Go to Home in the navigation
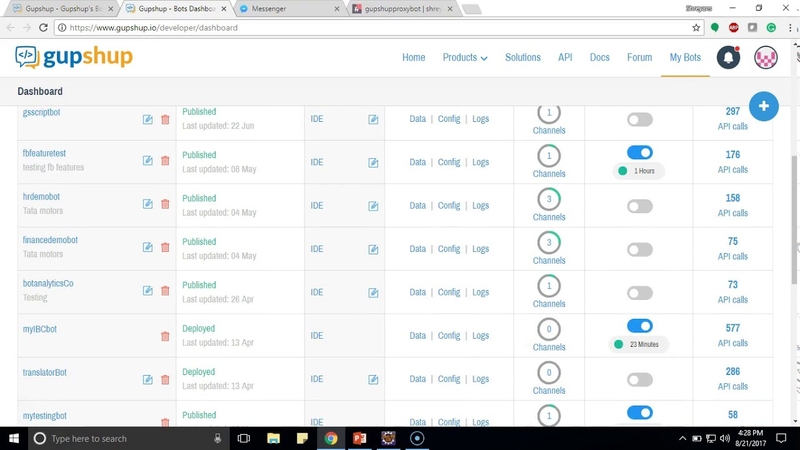800x450 pixels. tap(413, 57)
